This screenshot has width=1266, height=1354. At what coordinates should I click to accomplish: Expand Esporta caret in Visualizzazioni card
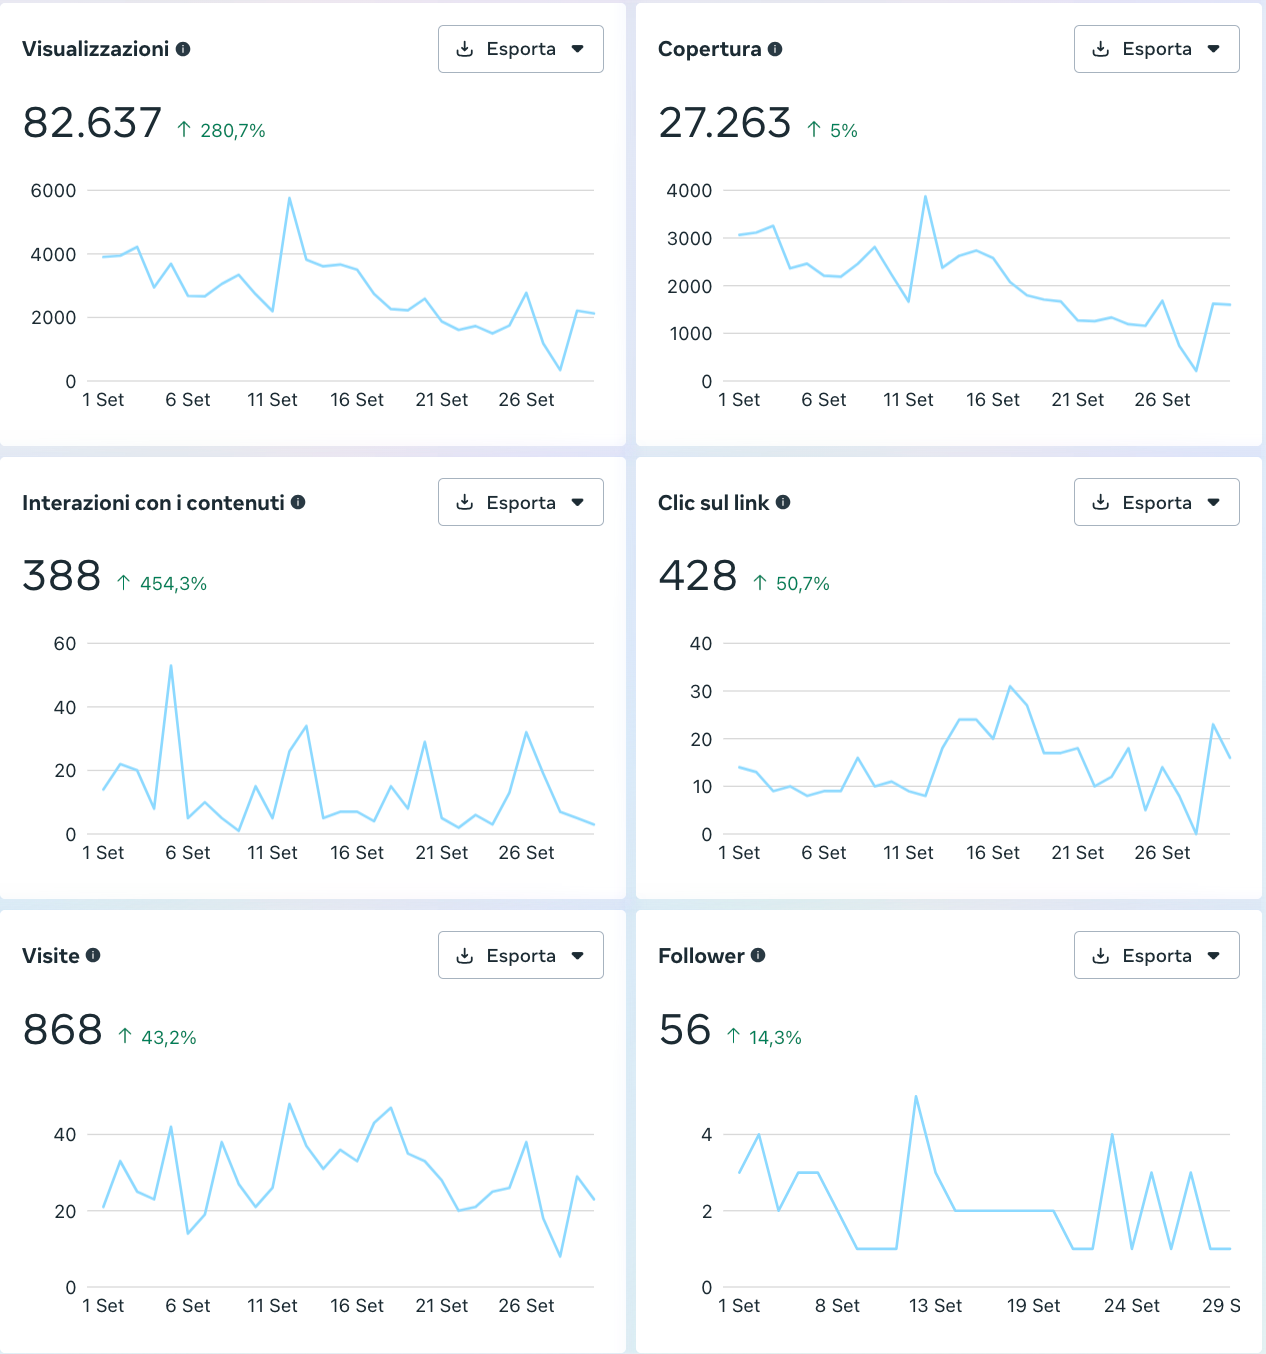[577, 49]
